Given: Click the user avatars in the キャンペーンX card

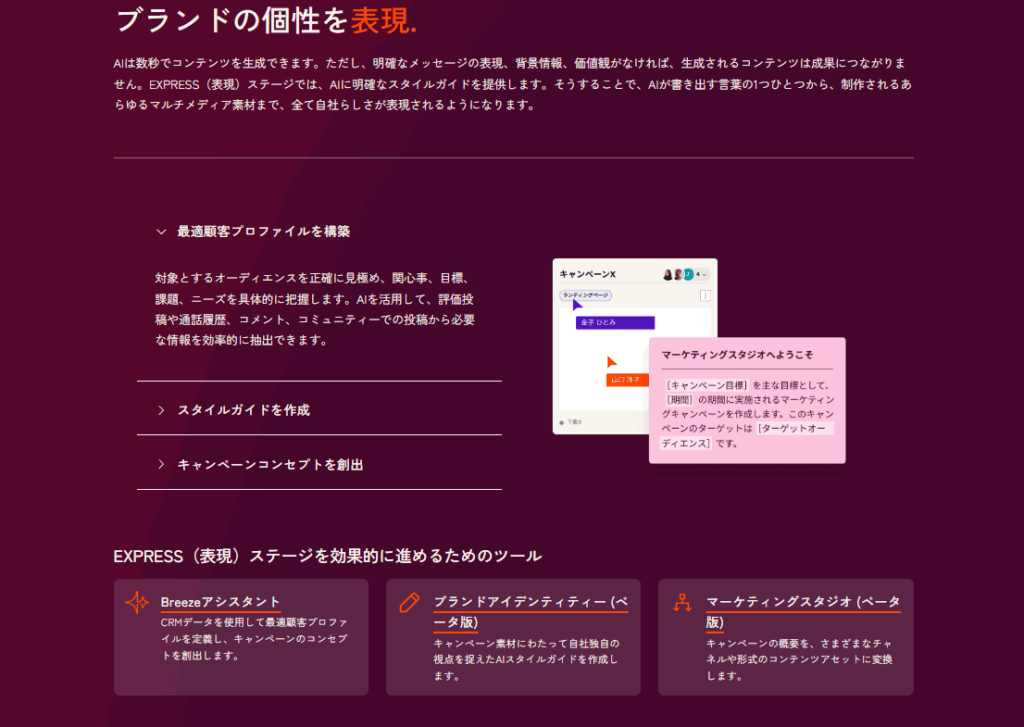Looking at the screenshot, I should pos(677,274).
